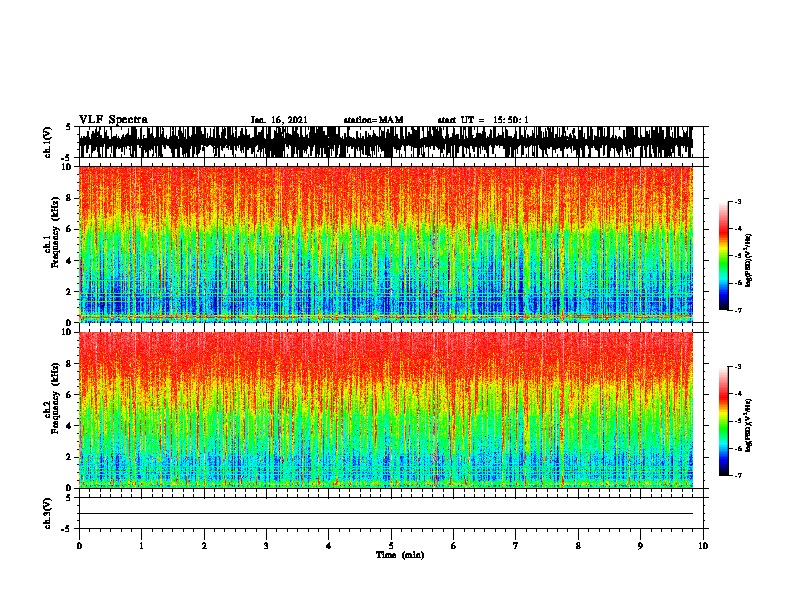
Task: Click the ch.1 spectrogram panel
Action: (386, 244)
